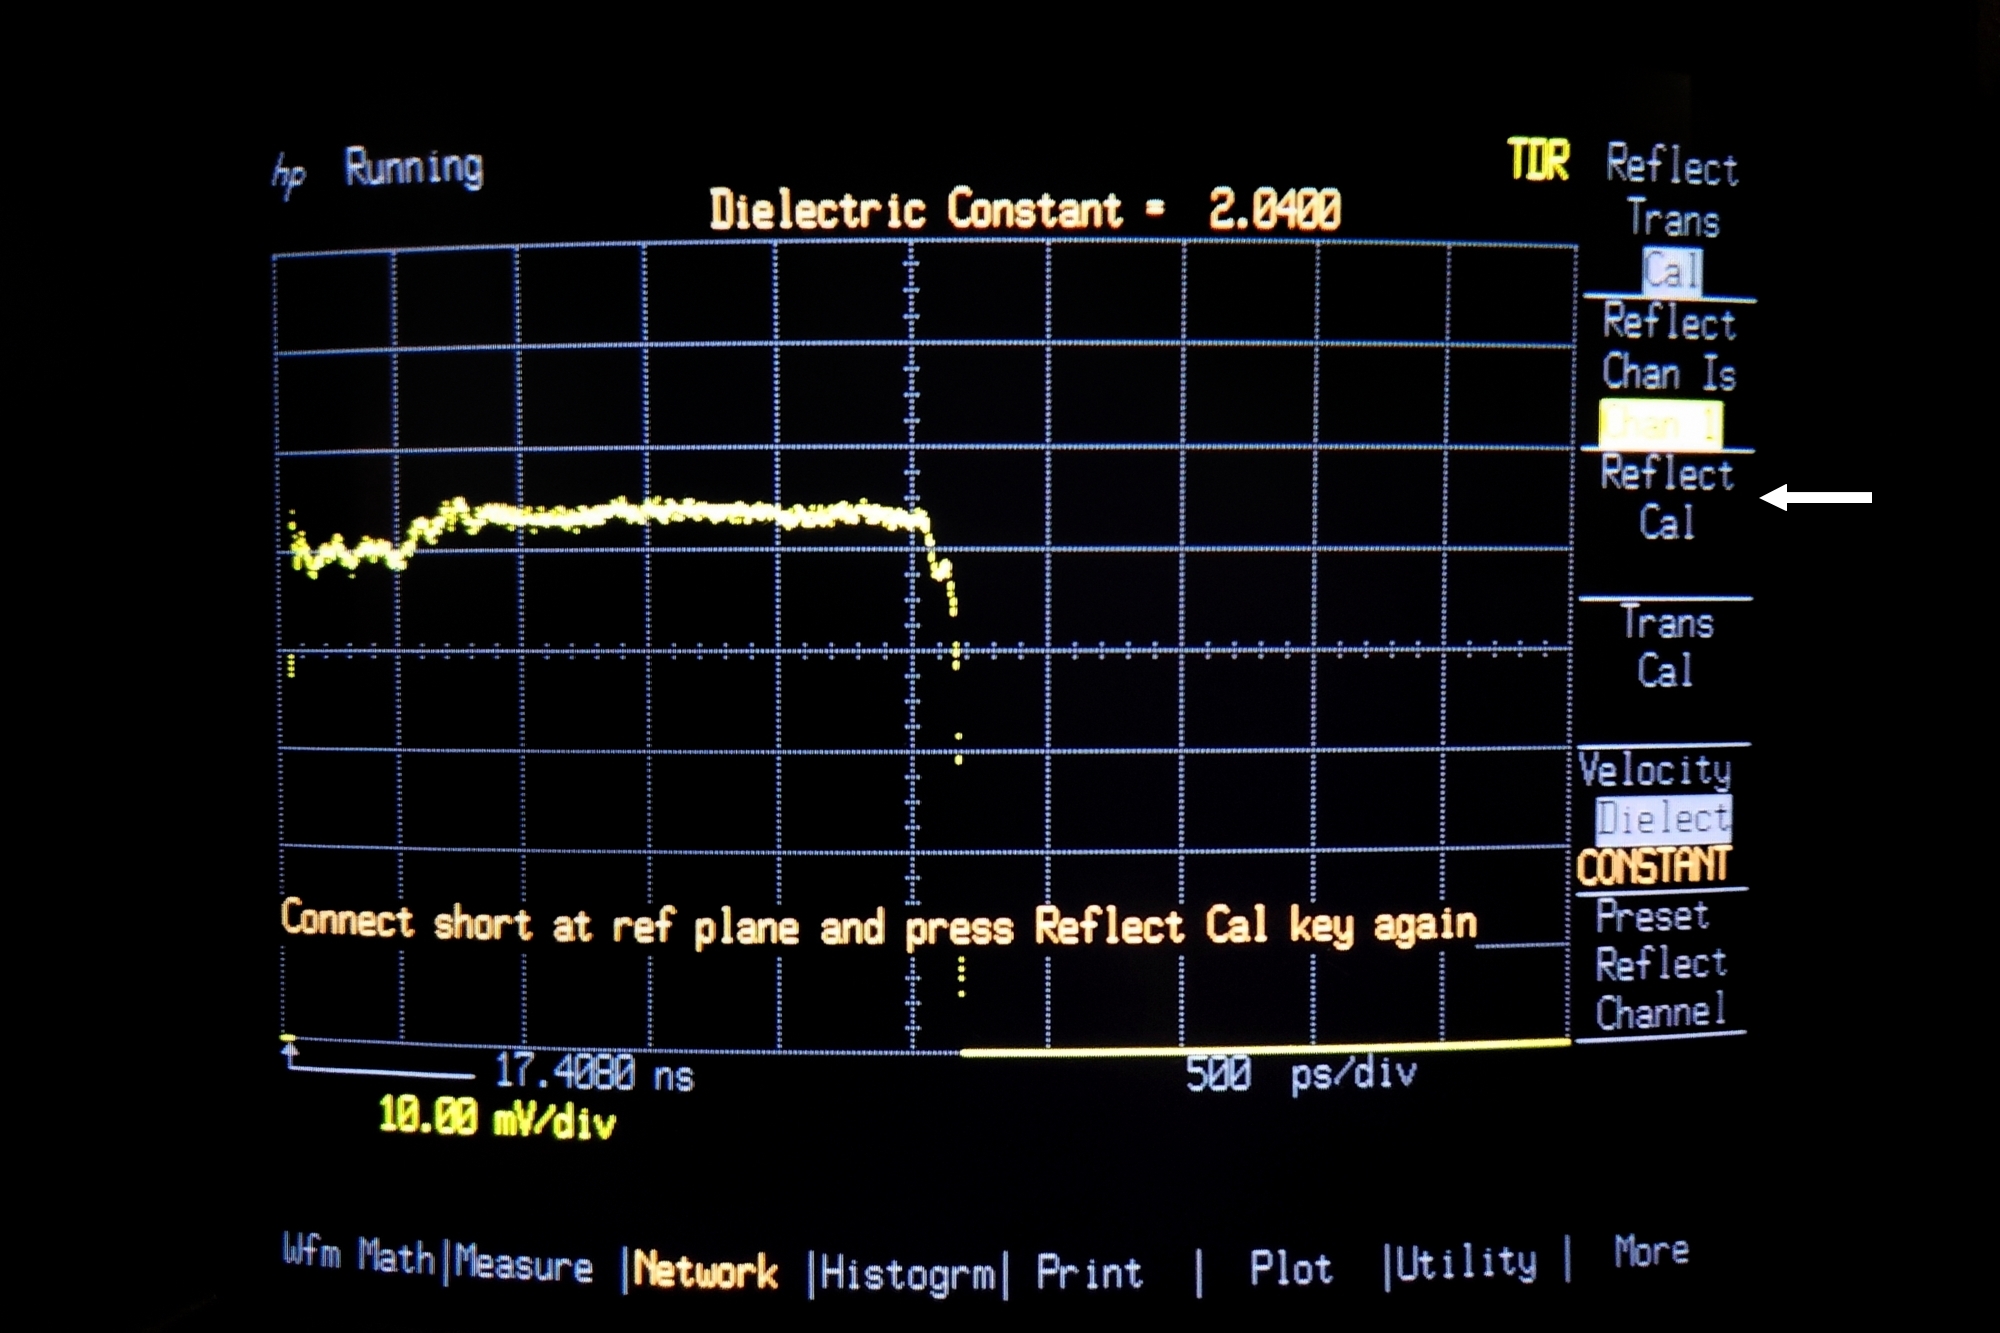
Task: Show More menu options
Action: [x=1651, y=1252]
